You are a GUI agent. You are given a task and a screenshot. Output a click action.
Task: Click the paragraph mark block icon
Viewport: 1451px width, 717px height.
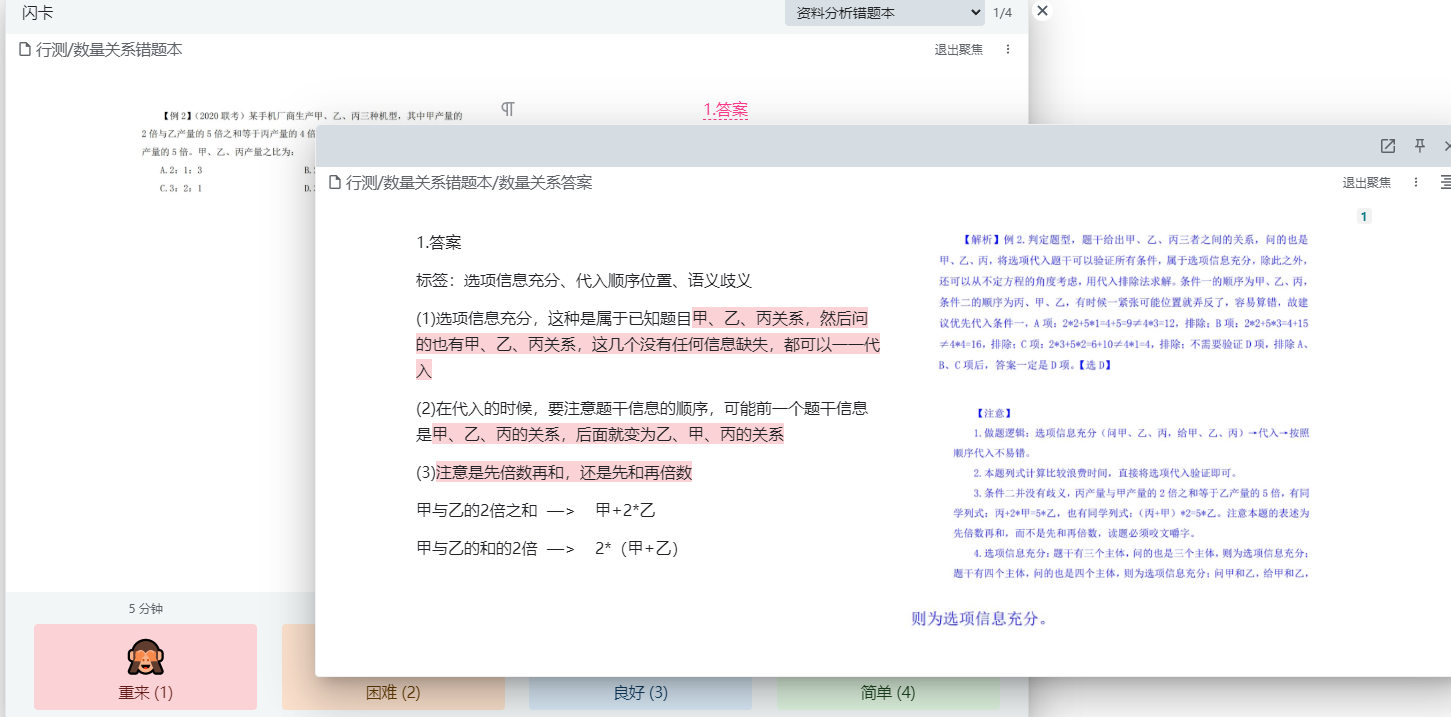pos(508,109)
